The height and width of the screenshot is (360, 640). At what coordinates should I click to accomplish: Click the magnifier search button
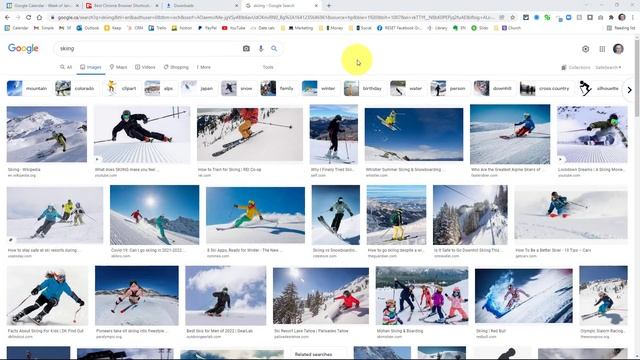tap(274, 49)
